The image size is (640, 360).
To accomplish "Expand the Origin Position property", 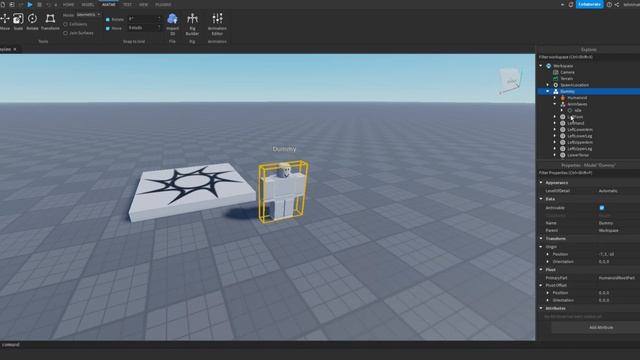I will click(548, 254).
